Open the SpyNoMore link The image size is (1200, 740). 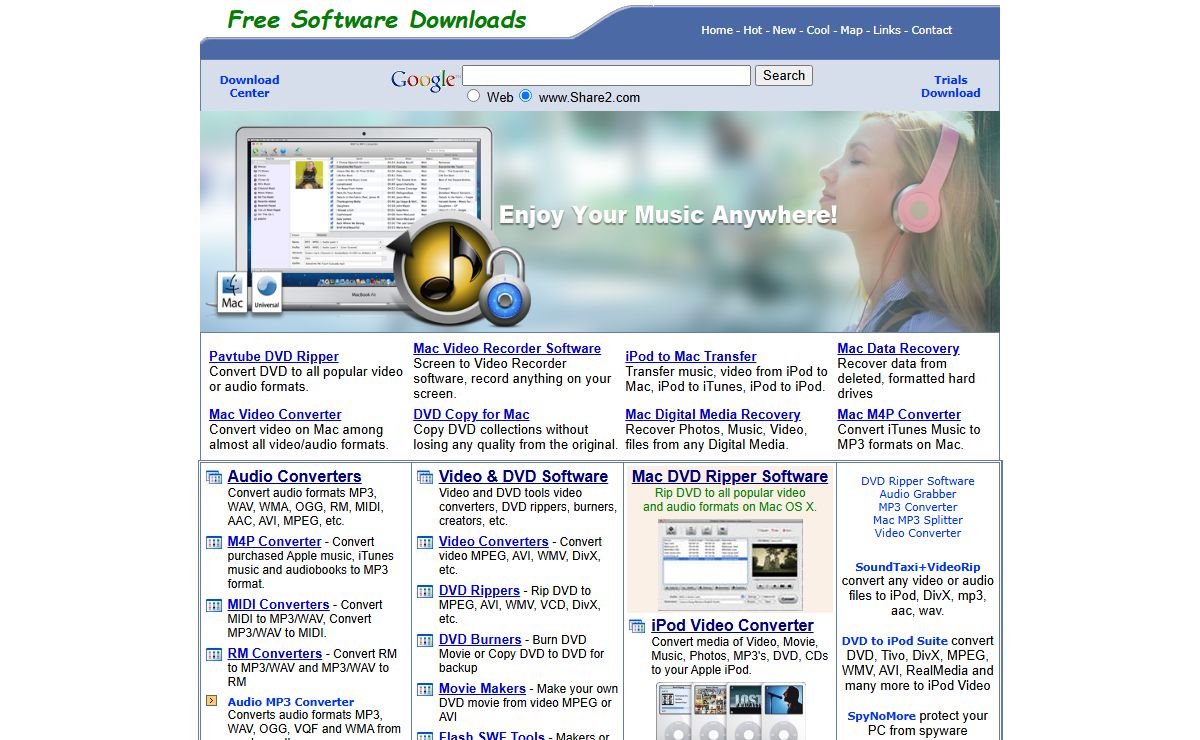pyautogui.click(x=881, y=716)
